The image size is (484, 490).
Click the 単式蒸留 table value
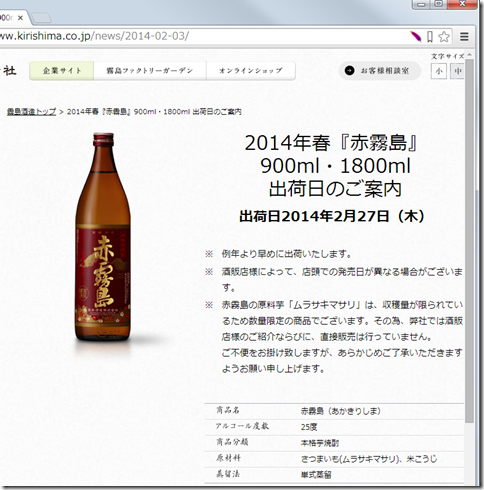pyautogui.click(x=316, y=475)
